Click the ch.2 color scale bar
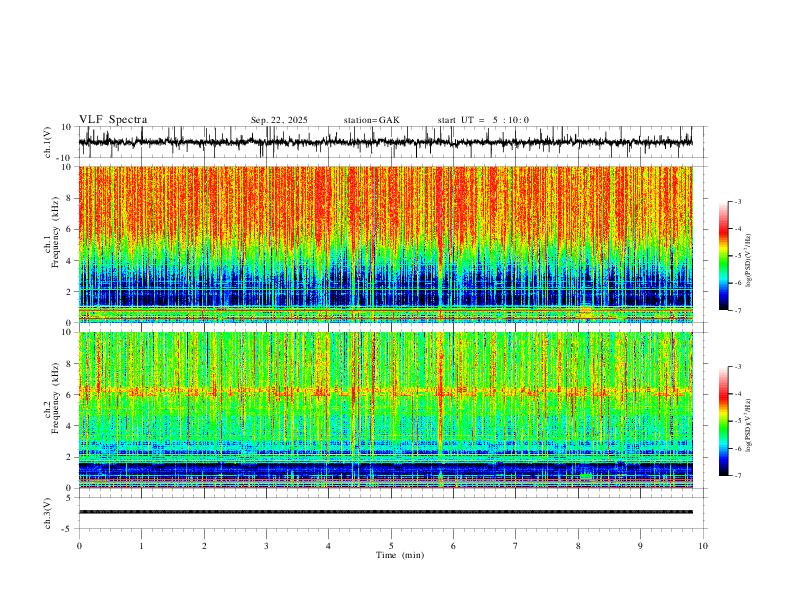 coord(724,421)
